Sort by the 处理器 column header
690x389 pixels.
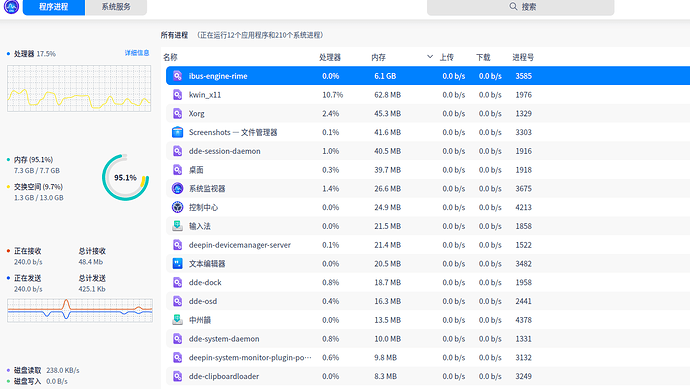click(x=330, y=57)
